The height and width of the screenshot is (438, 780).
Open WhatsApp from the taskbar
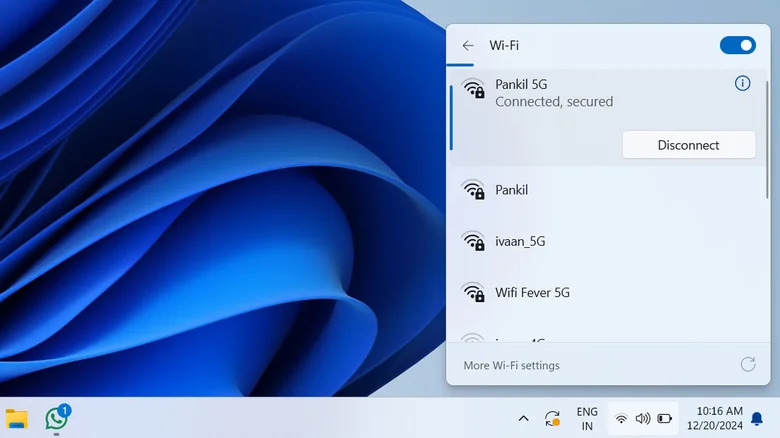point(57,418)
